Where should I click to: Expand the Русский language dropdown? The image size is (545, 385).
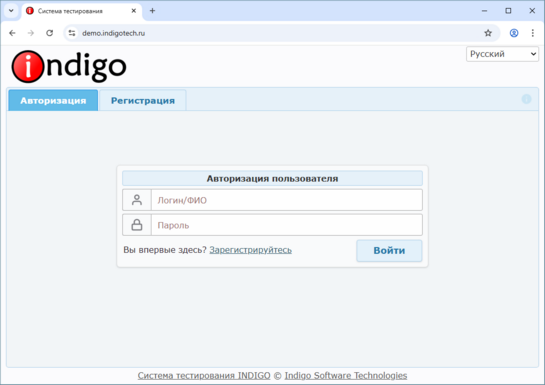point(502,54)
